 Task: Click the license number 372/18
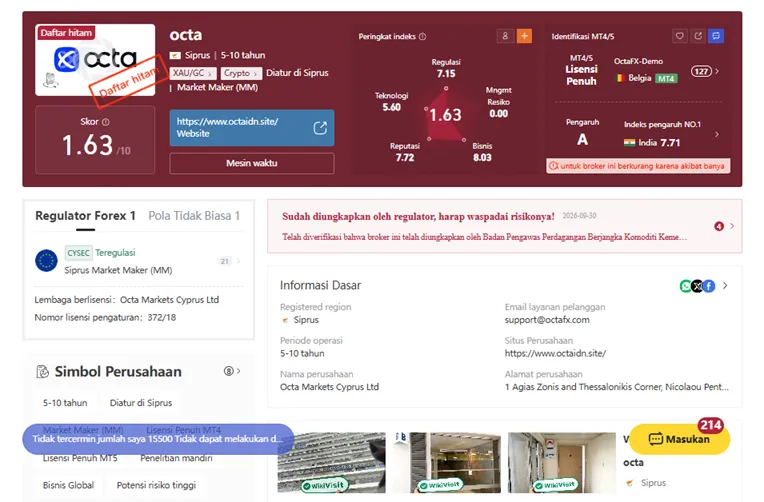162,317
